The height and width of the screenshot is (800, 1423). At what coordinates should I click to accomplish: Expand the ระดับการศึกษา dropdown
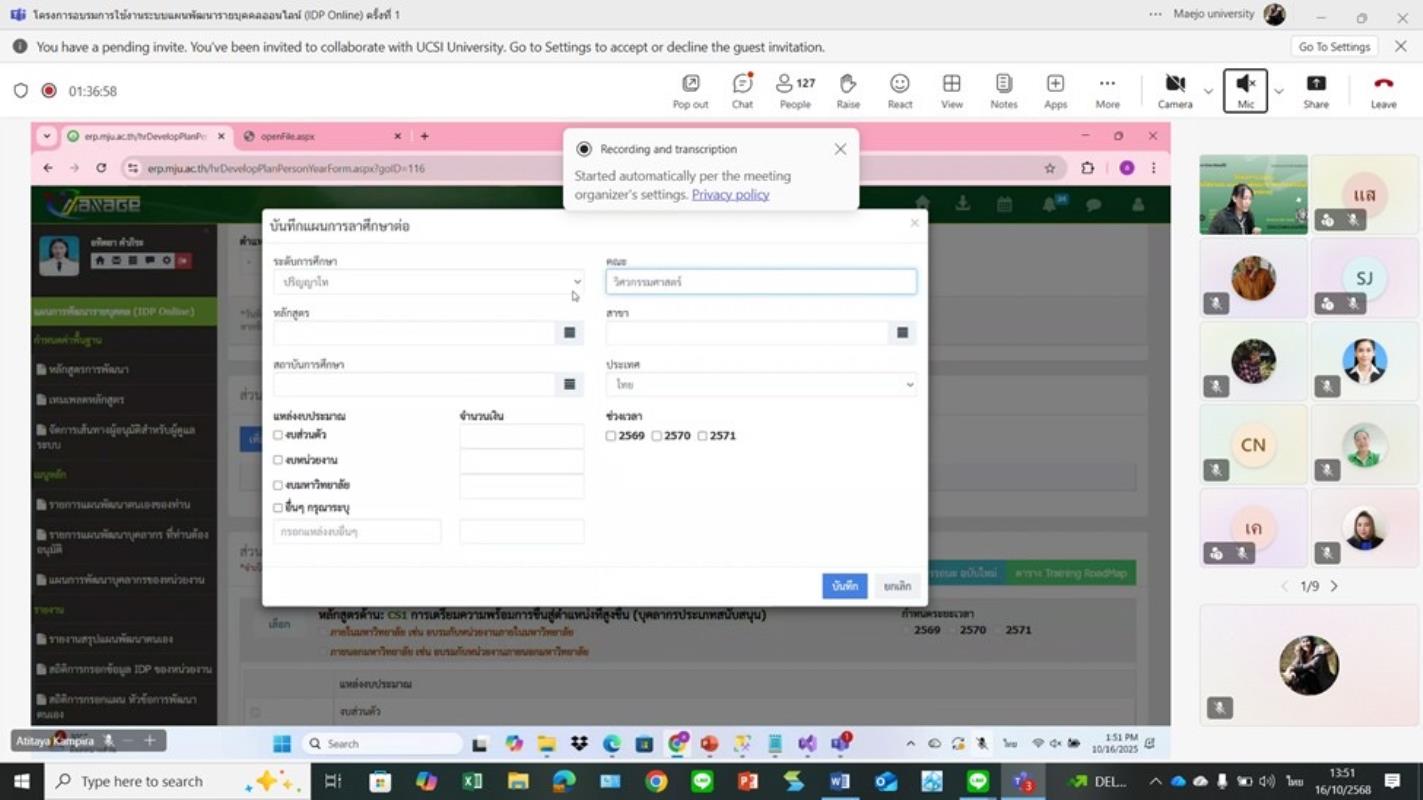pyautogui.click(x=428, y=283)
